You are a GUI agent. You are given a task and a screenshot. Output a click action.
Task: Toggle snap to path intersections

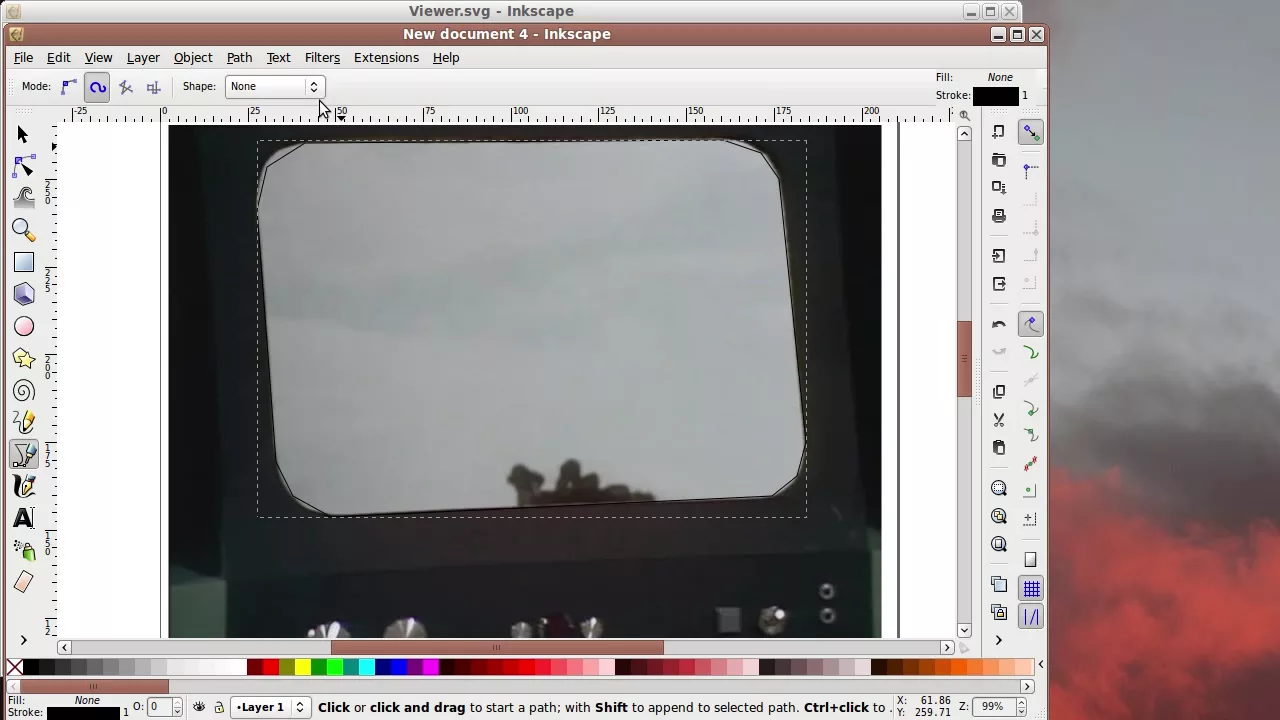point(1031,380)
